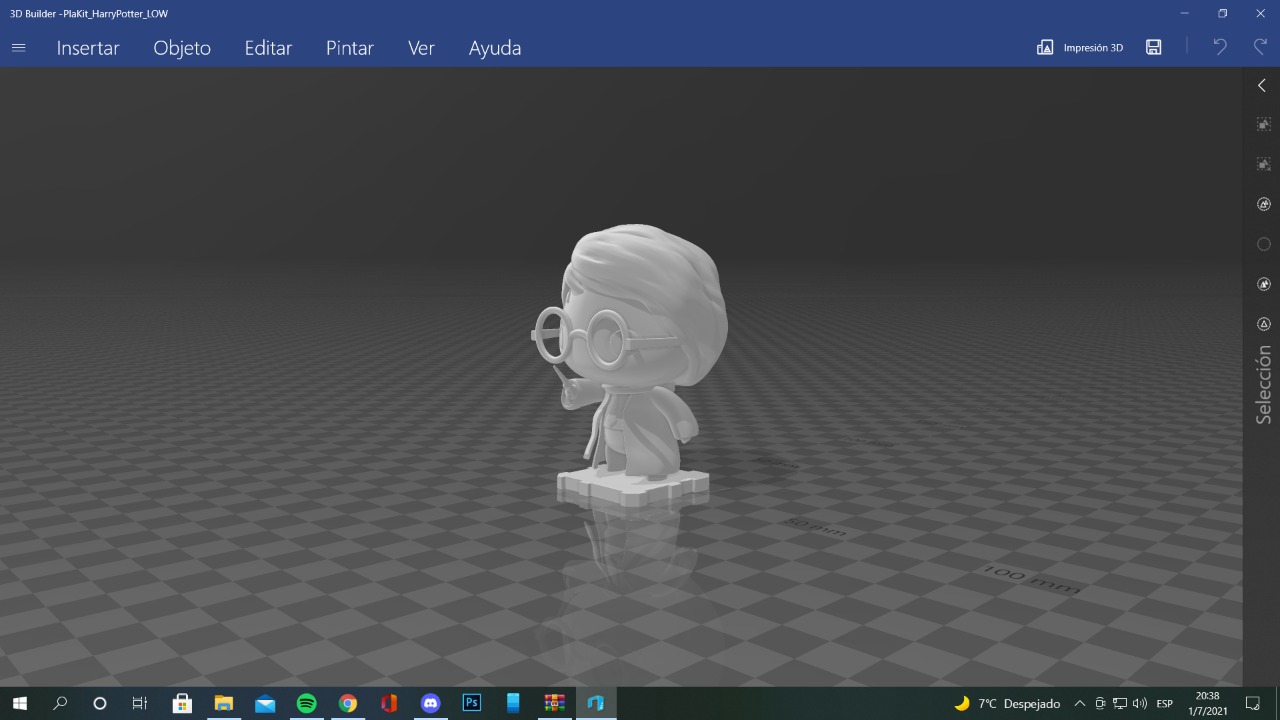Click the second selection-square icon in Selección panel

coord(1264,164)
